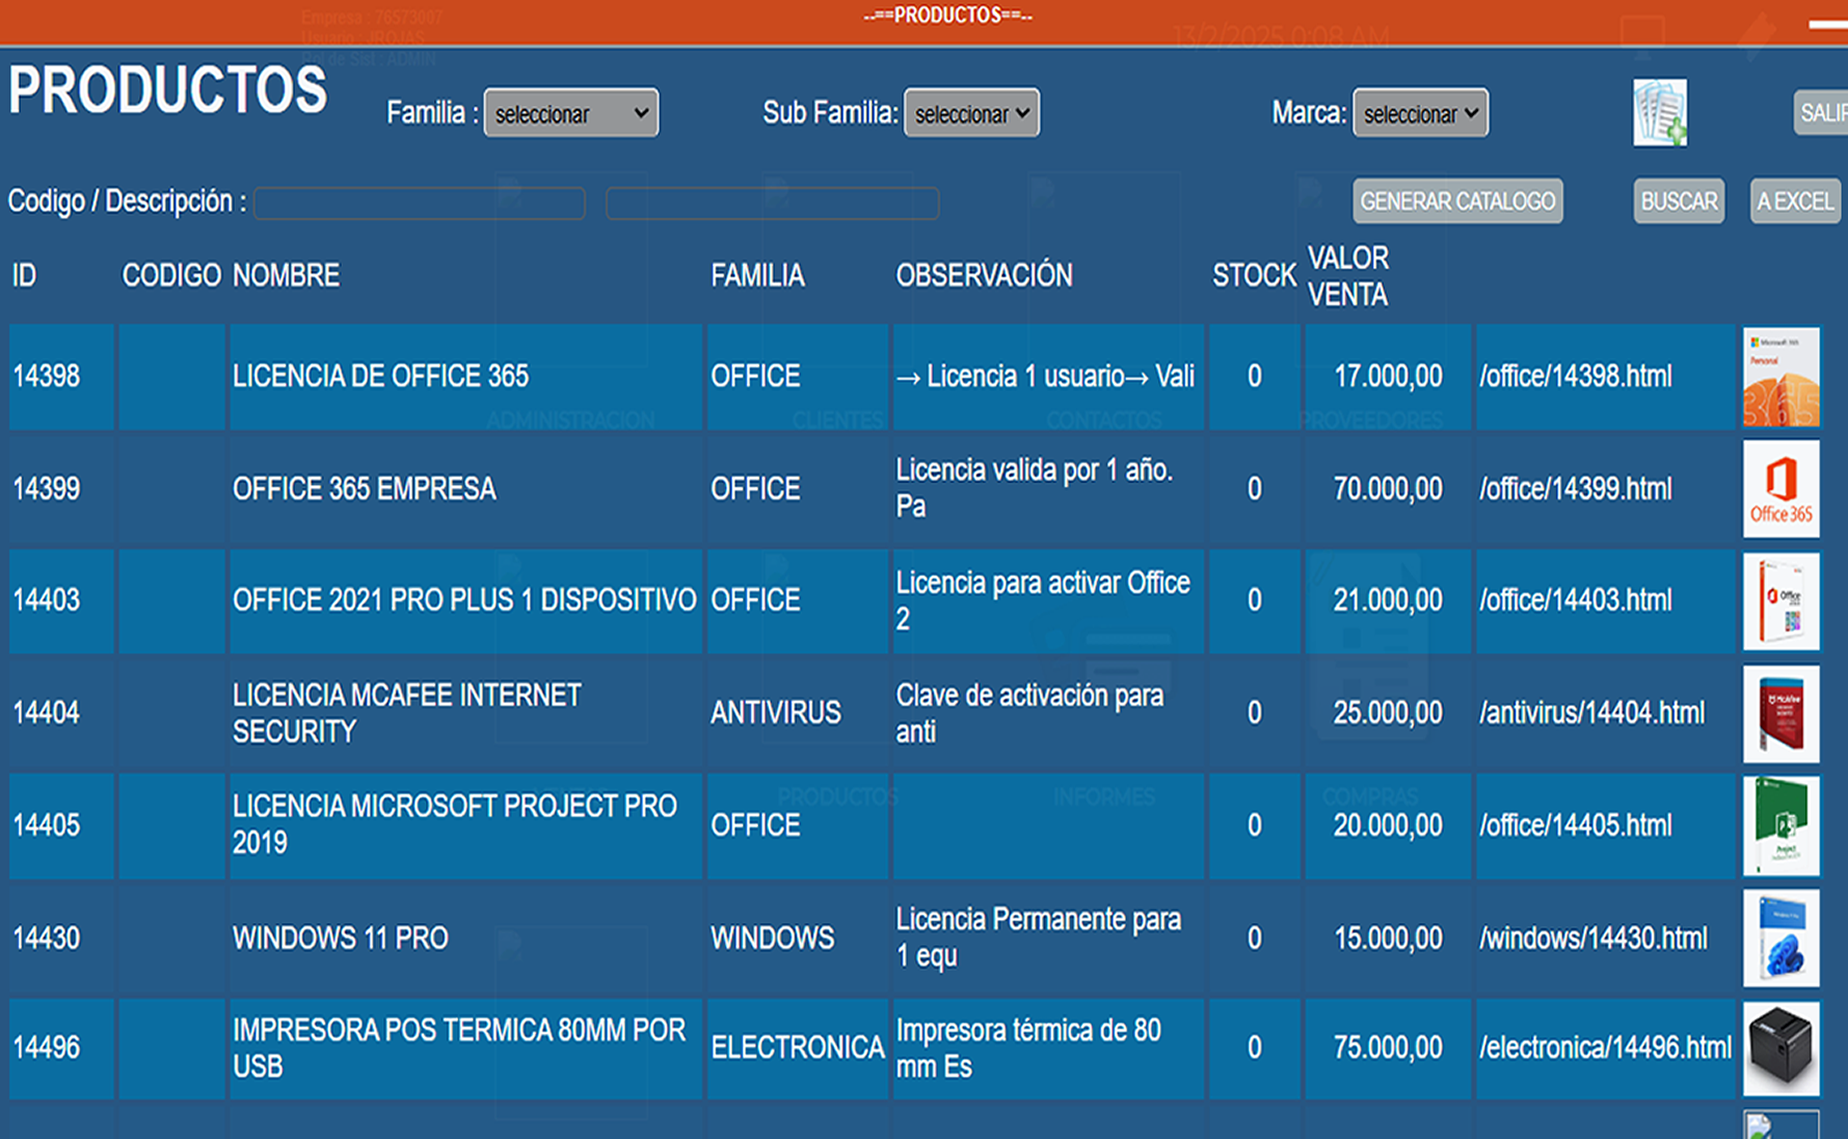The height and width of the screenshot is (1139, 1848).
Task: Open link /office/14399.html
Action: click(x=1575, y=488)
